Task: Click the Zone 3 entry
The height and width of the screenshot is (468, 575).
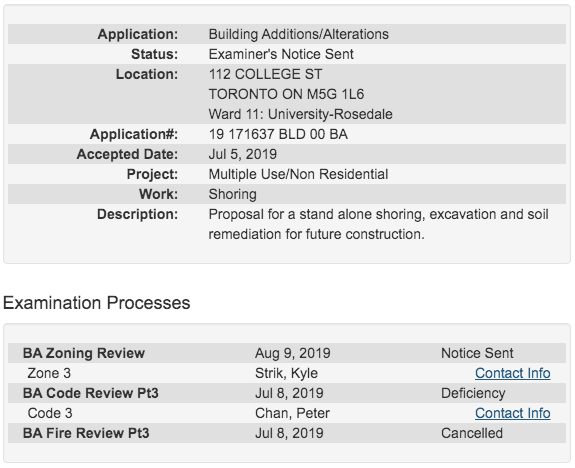Action: point(49,373)
